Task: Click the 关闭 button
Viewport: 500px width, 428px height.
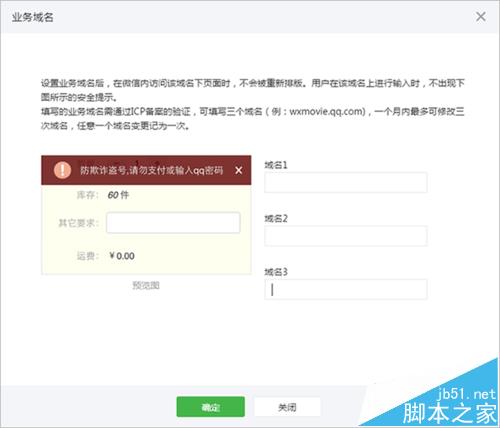Action: (287, 407)
